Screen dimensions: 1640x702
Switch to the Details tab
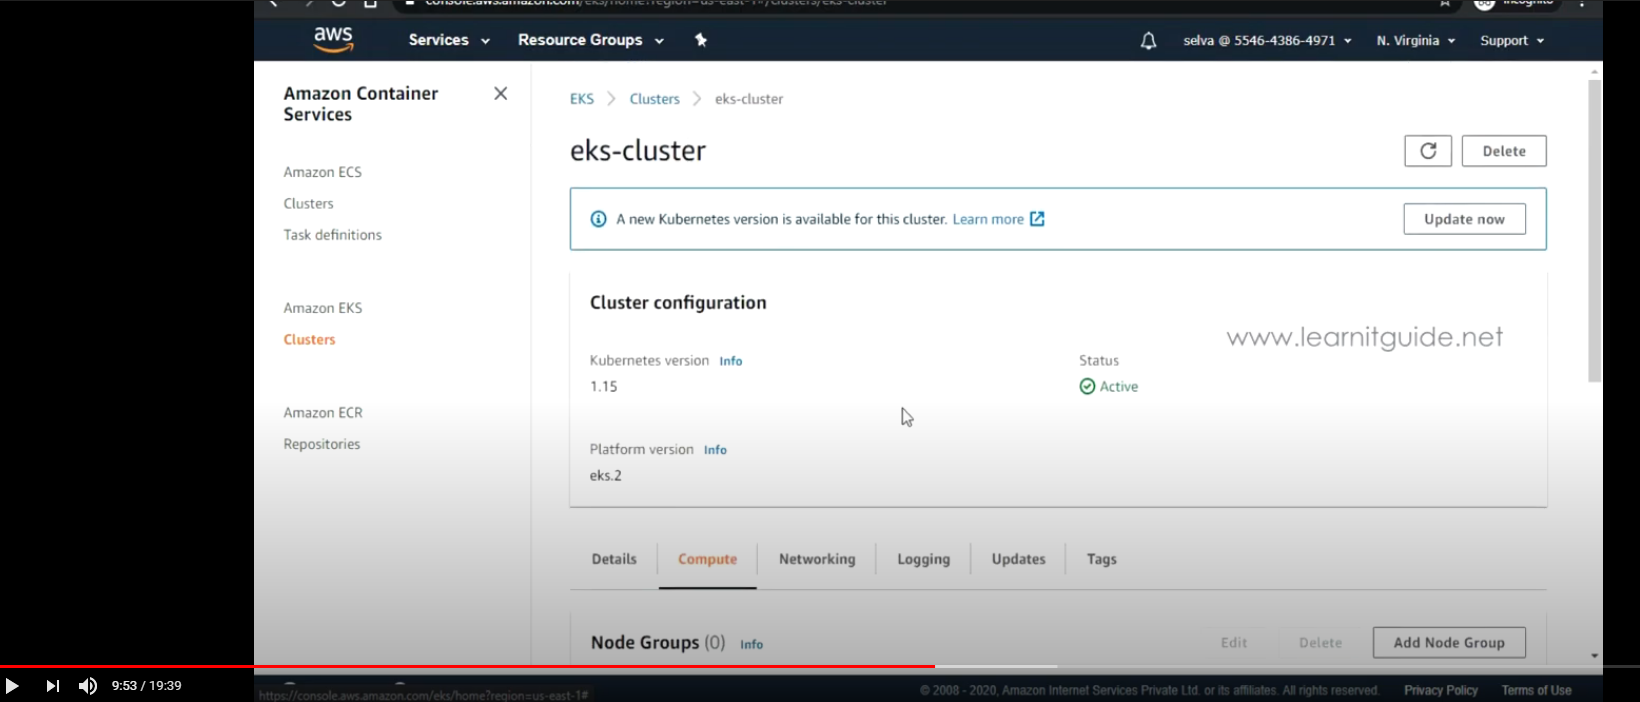[x=614, y=559]
